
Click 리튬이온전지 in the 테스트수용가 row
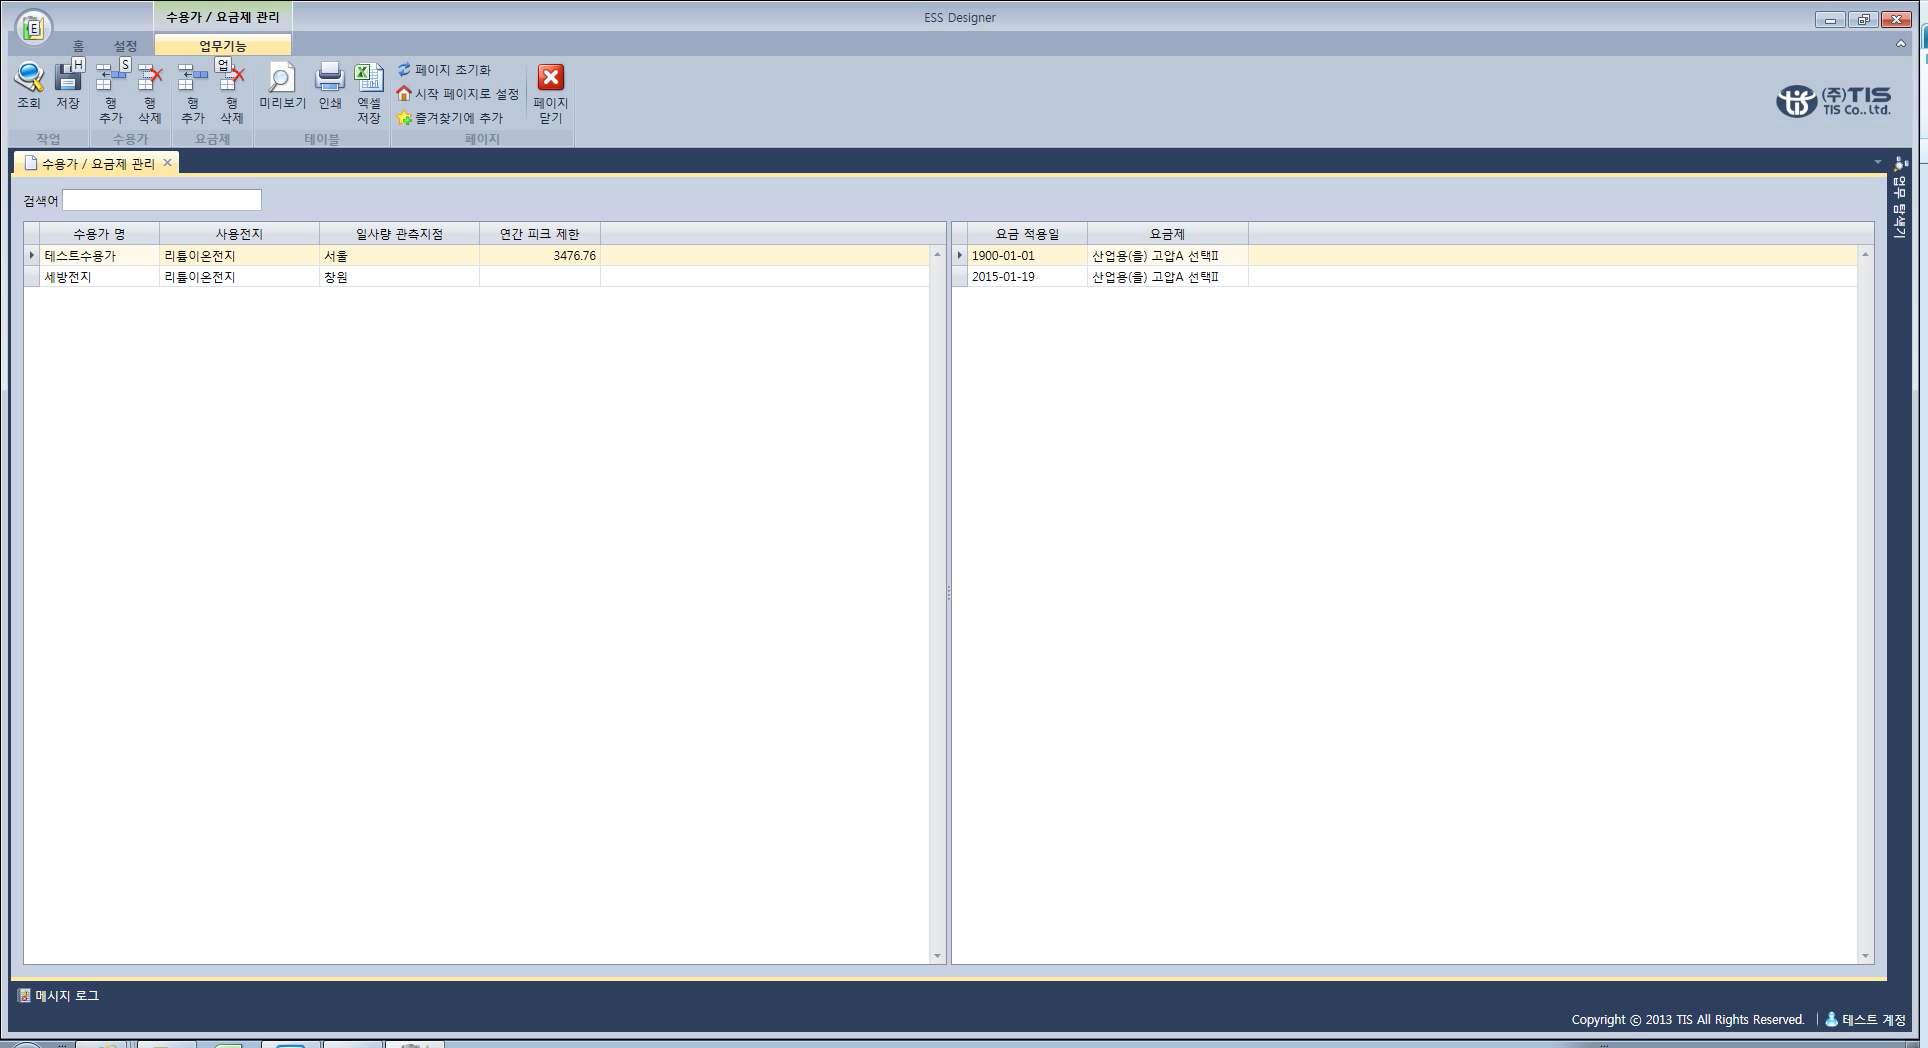239,256
